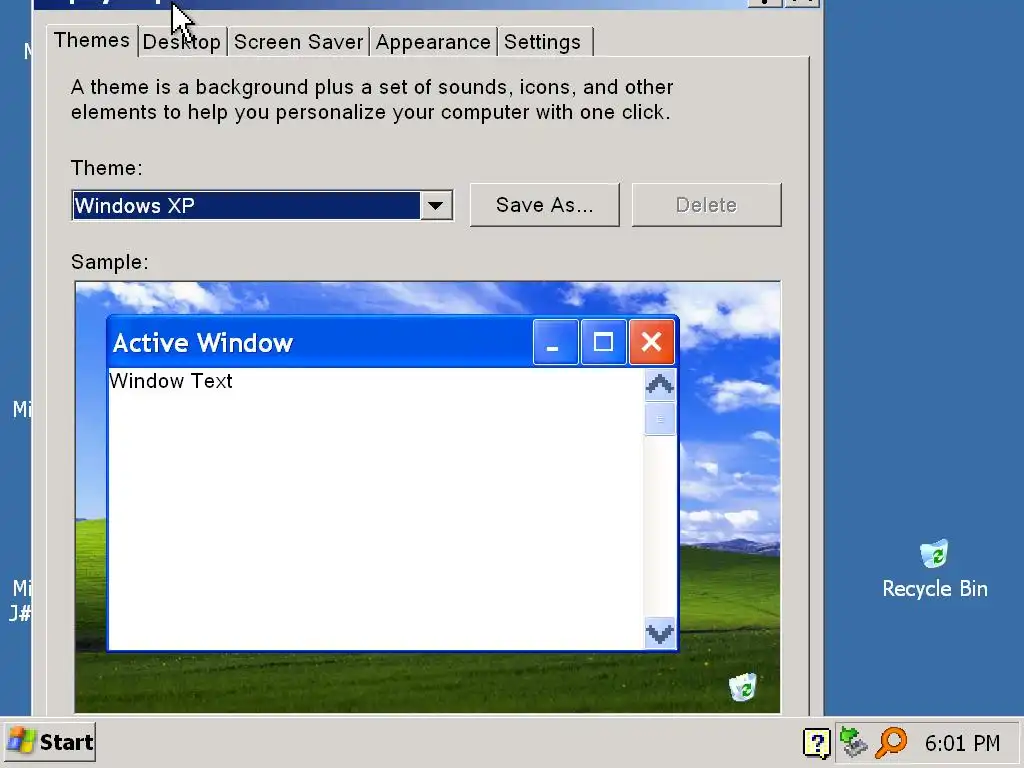
Task: Click the recycle bin in the sample preview
Action: 743,687
